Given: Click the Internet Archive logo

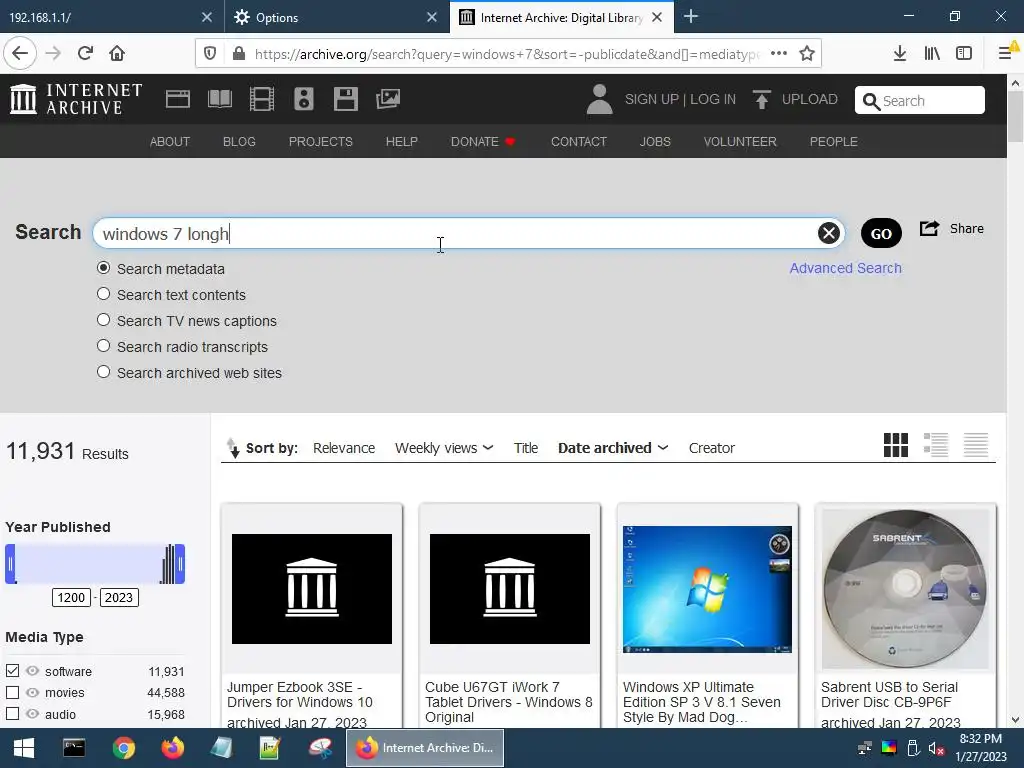Looking at the screenshot, I should point(76,99).
